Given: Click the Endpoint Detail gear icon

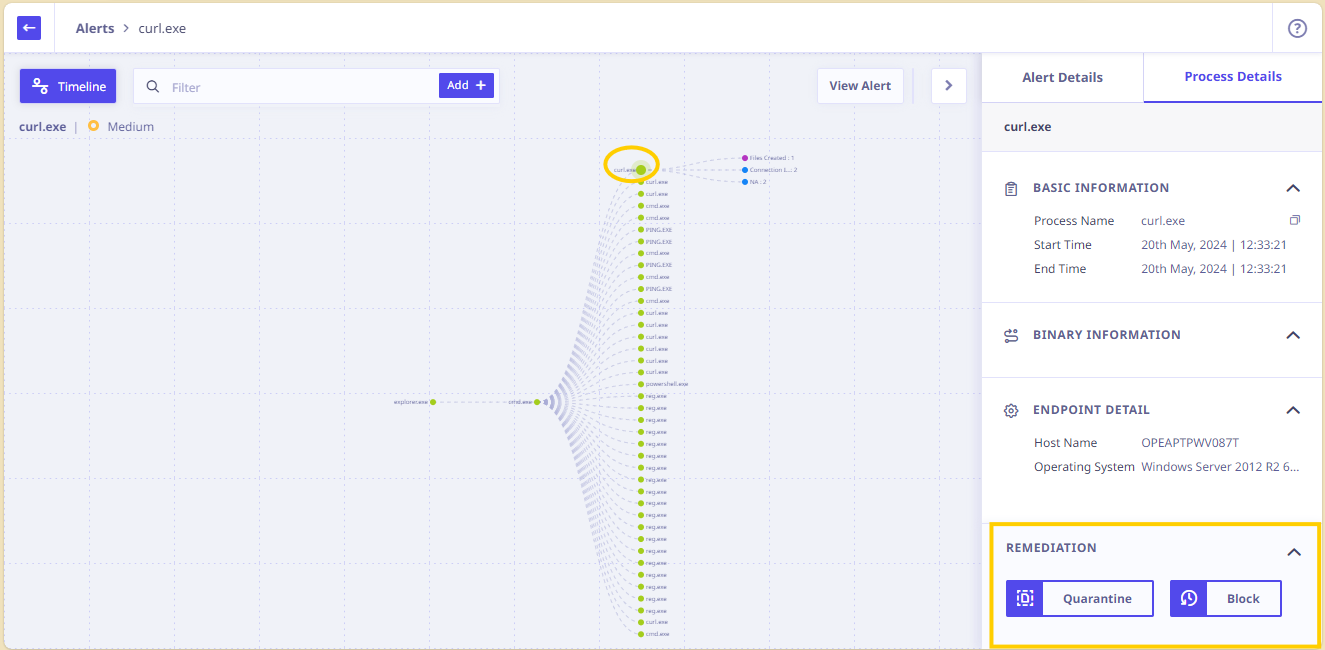Looking at the screenshot, I should 1011,410.
